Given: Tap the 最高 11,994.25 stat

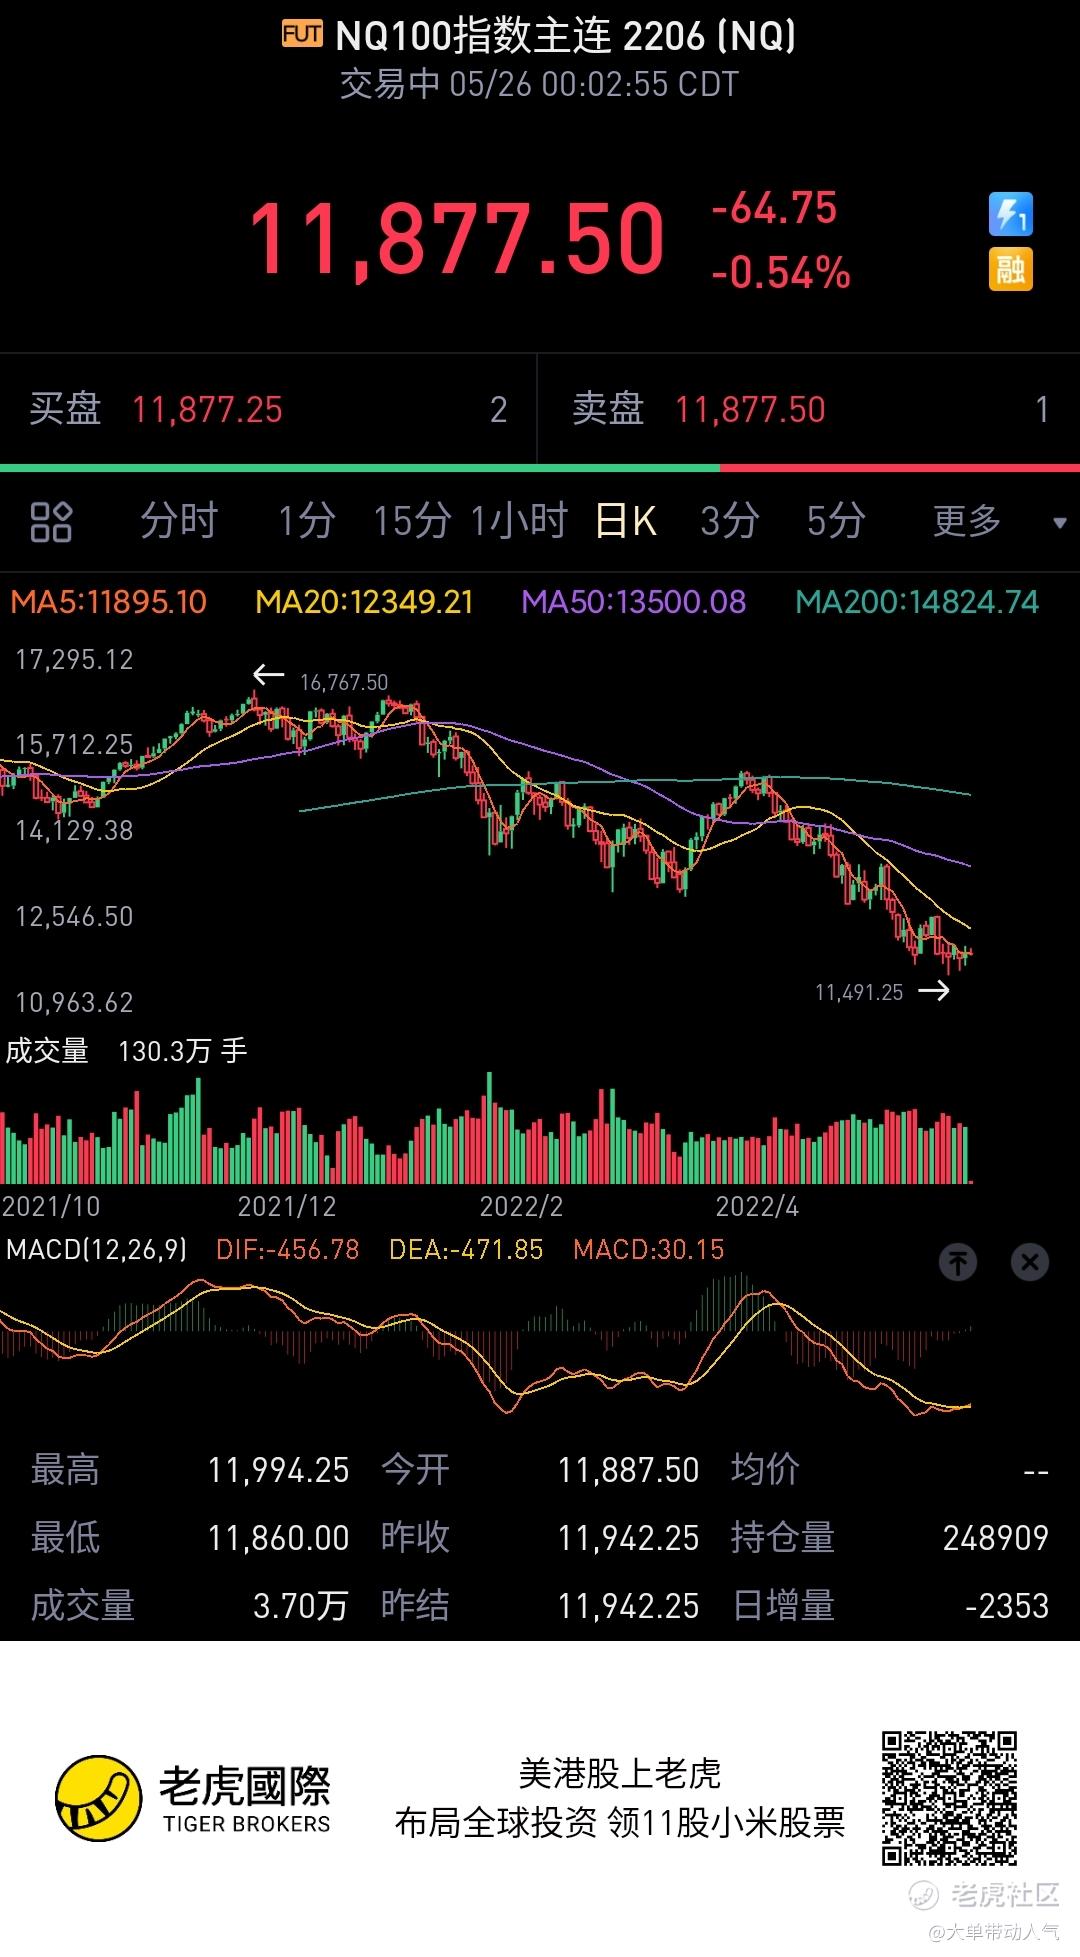Looking at the screenshot, I should click(x=190, y=1470).
